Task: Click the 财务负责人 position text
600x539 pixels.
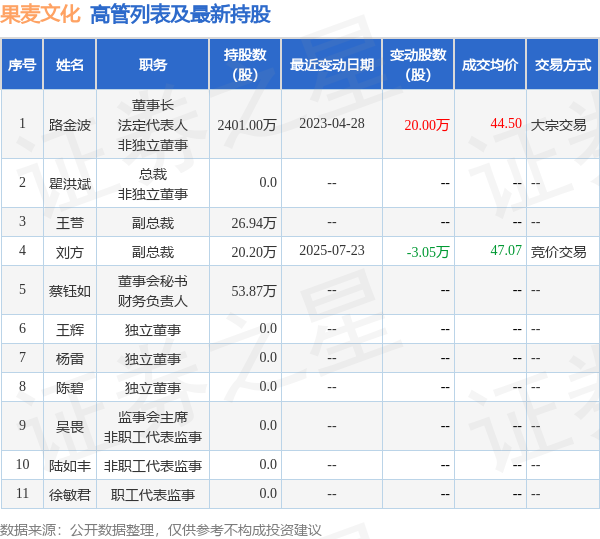Action: point(153,301)
